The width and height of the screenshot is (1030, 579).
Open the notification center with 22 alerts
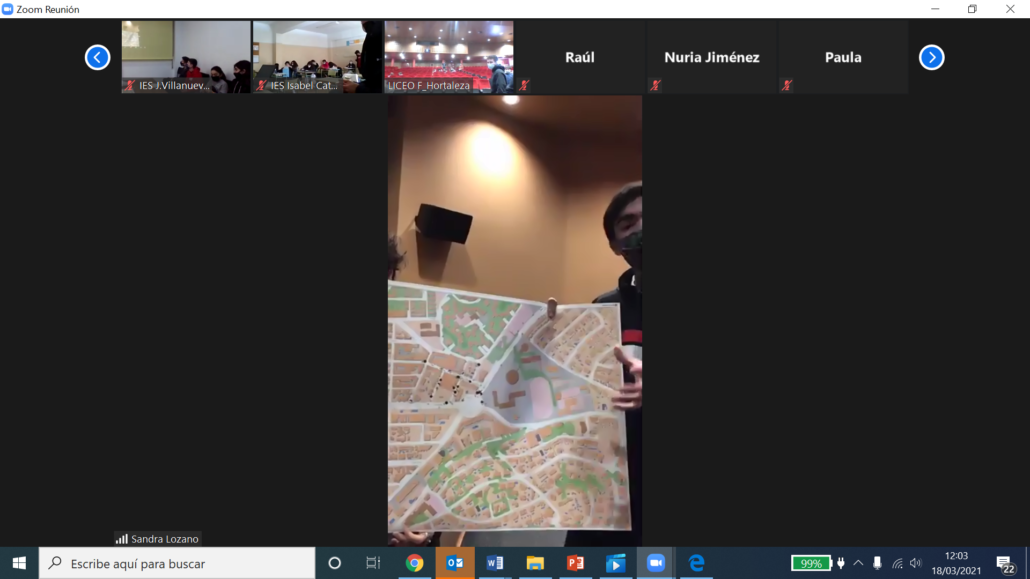(x=1006, y=564)
